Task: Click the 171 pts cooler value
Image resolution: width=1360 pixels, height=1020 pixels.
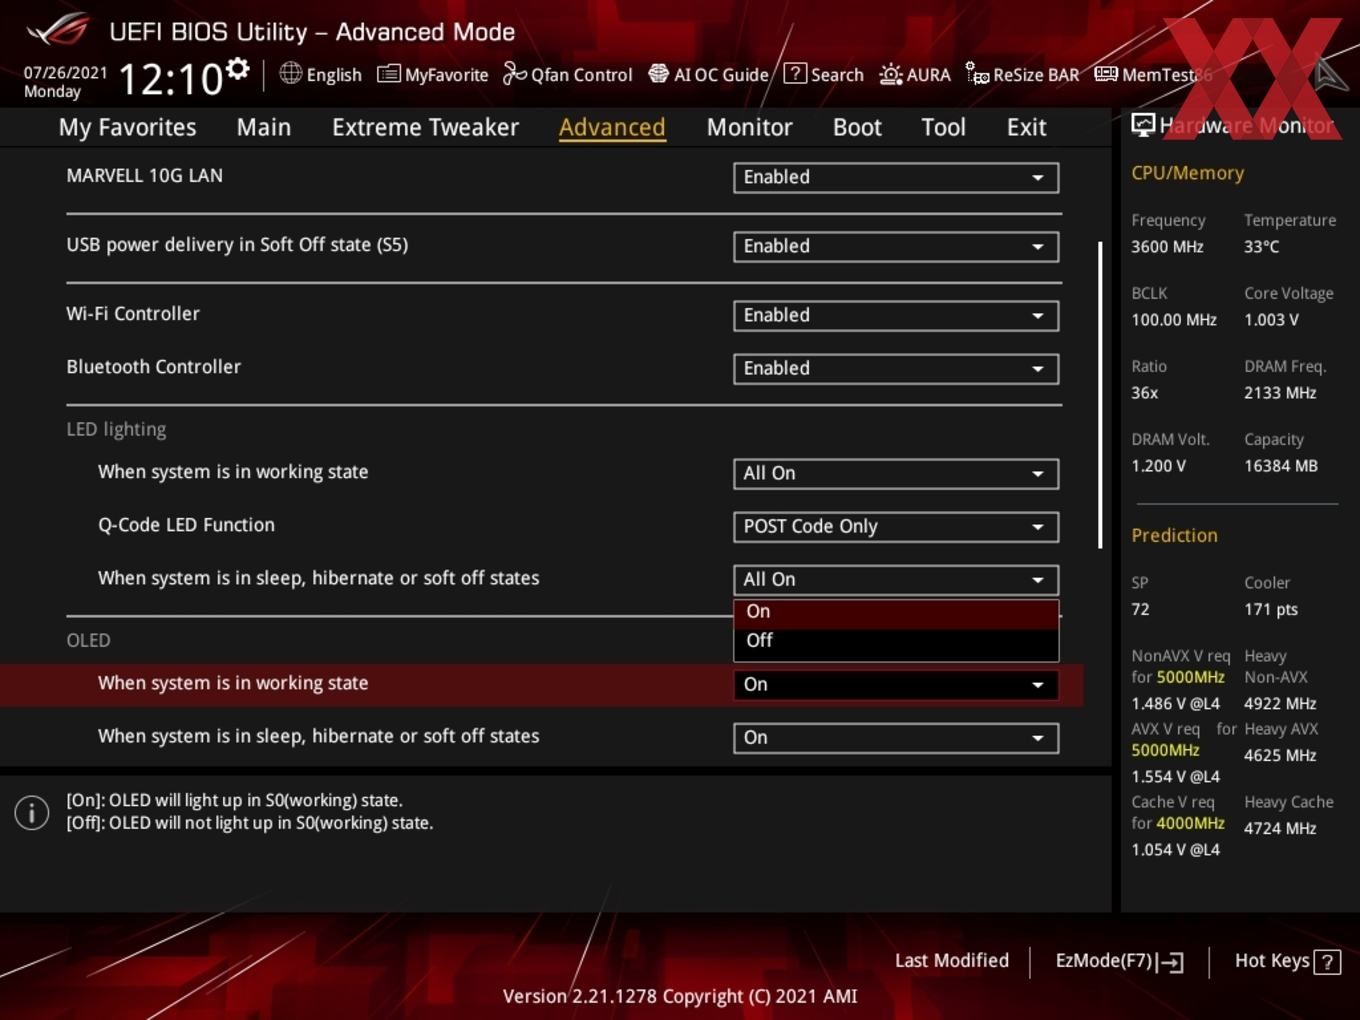Action: 1271,609
